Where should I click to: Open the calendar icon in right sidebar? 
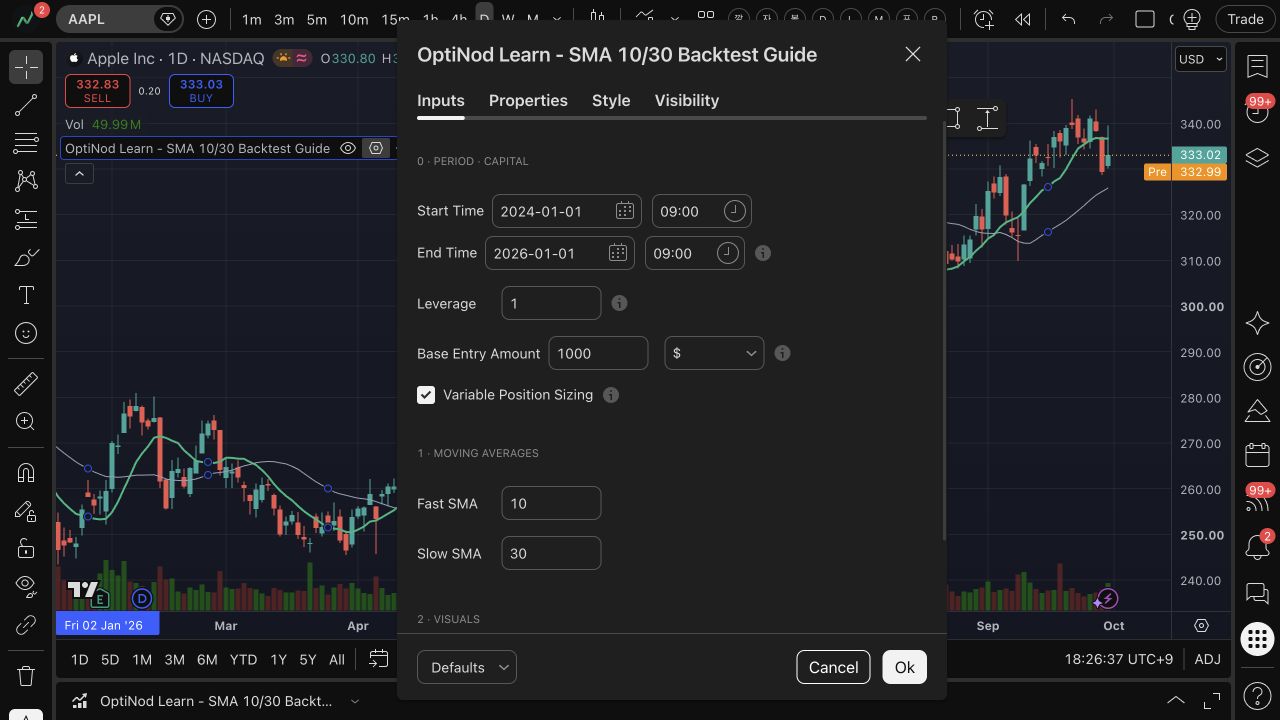tap(1257, 454)
